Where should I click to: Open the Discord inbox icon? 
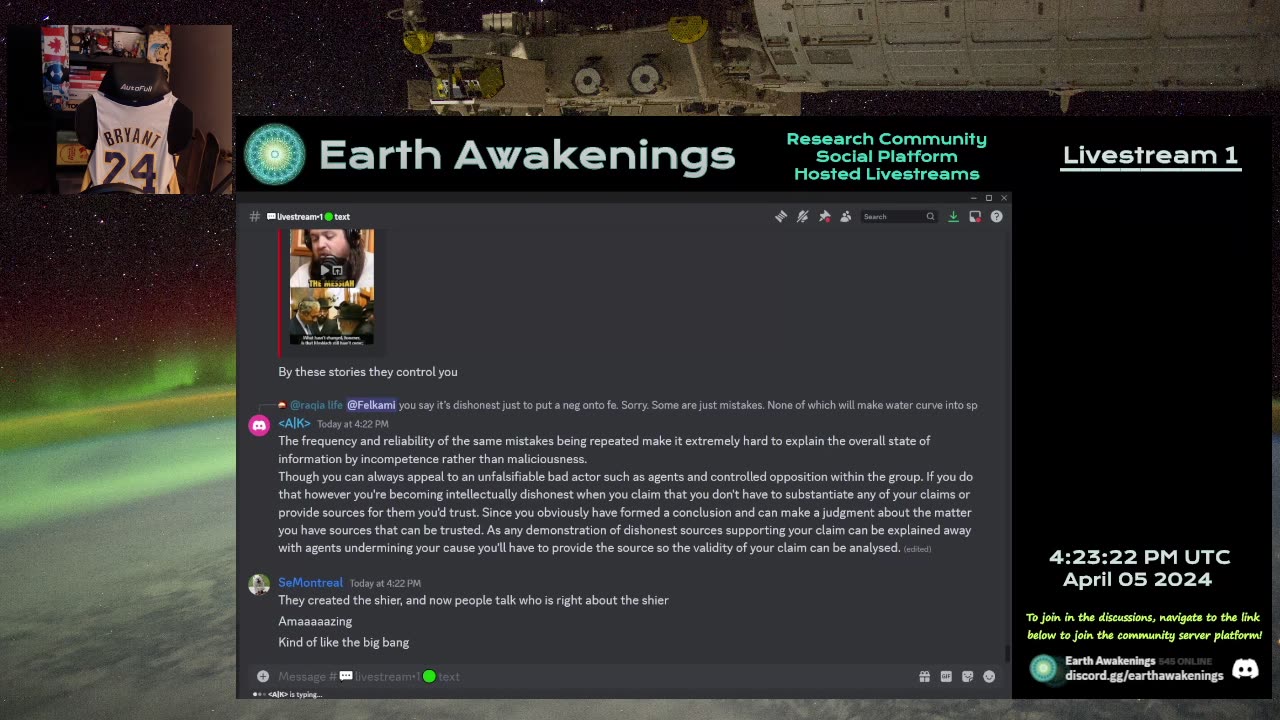click(x=975, y=216)
